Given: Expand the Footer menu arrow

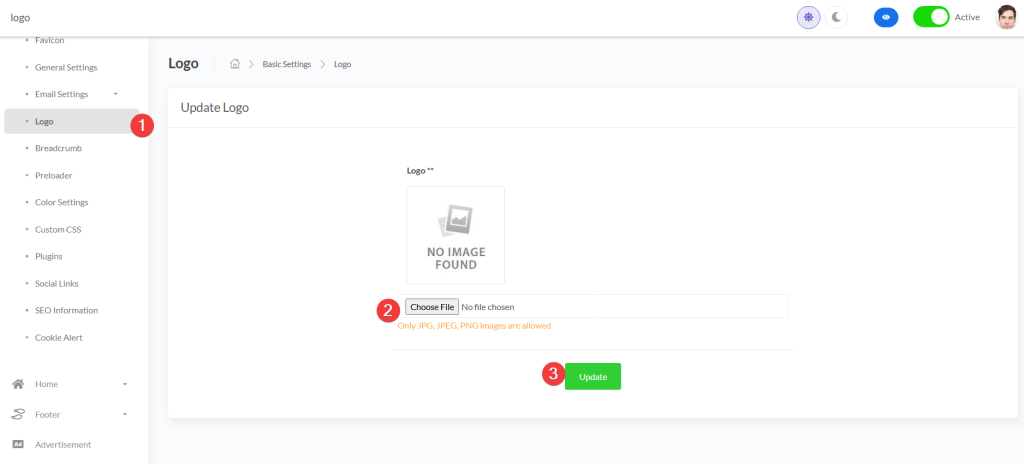Looking at the screenshot, I should tap(125, 414).
